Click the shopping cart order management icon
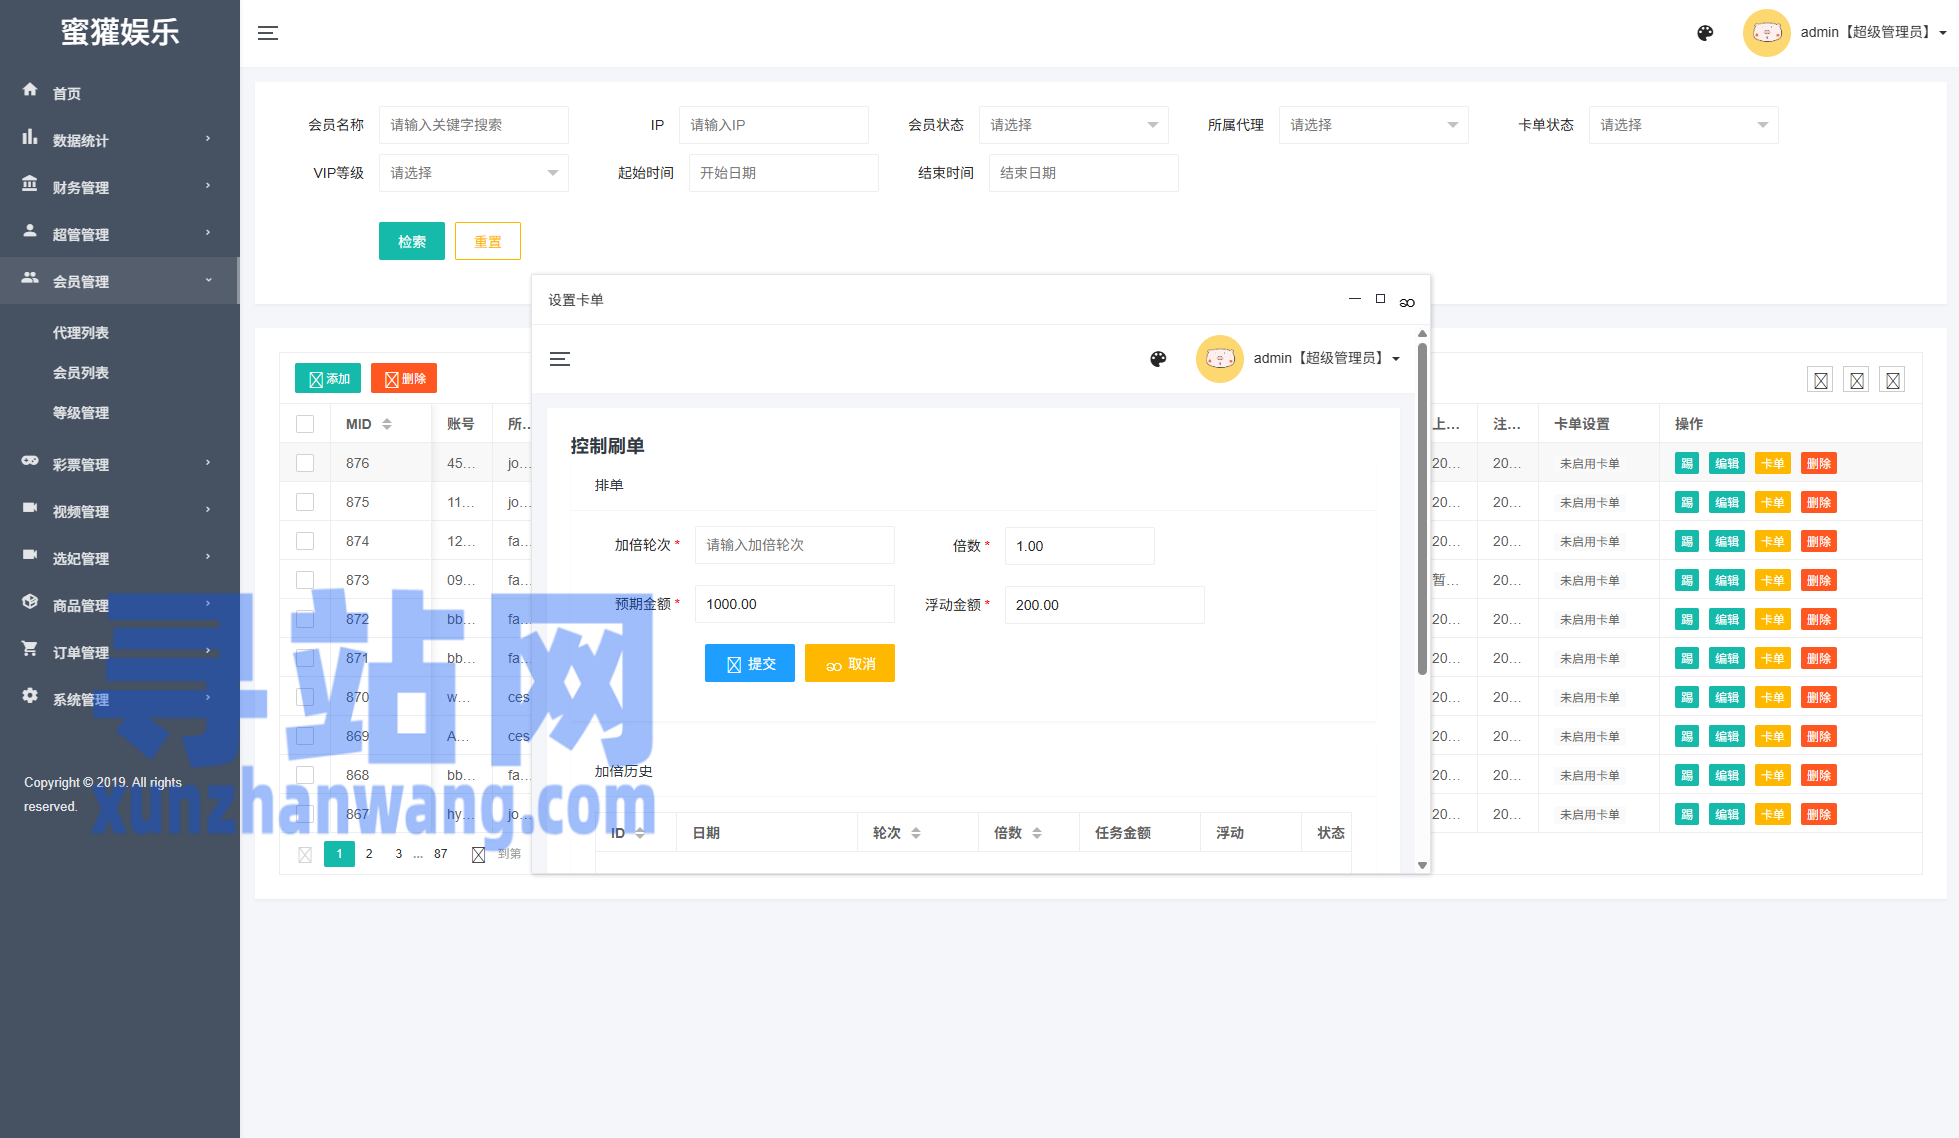 pos(30,649)
